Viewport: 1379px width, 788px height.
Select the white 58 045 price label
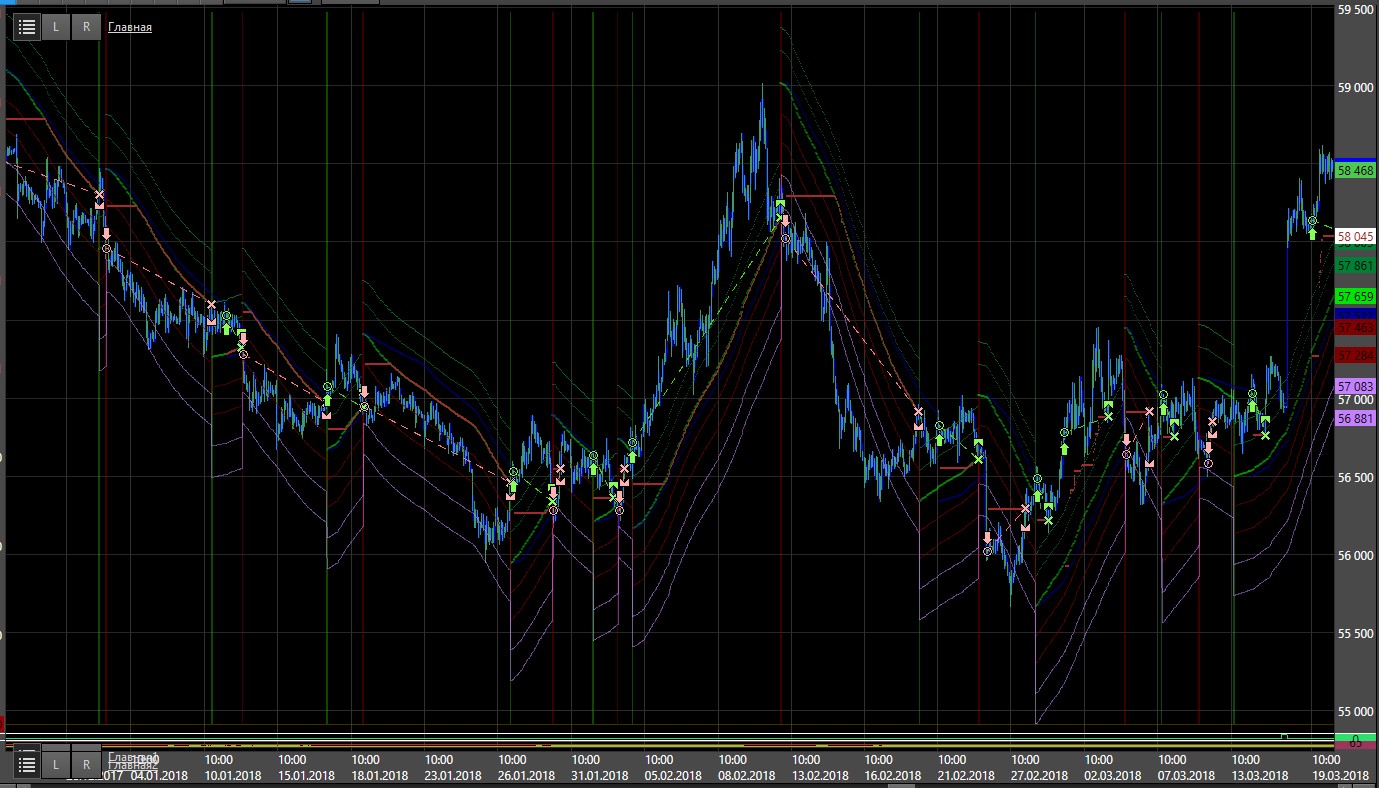click(x=1355, y=237)
